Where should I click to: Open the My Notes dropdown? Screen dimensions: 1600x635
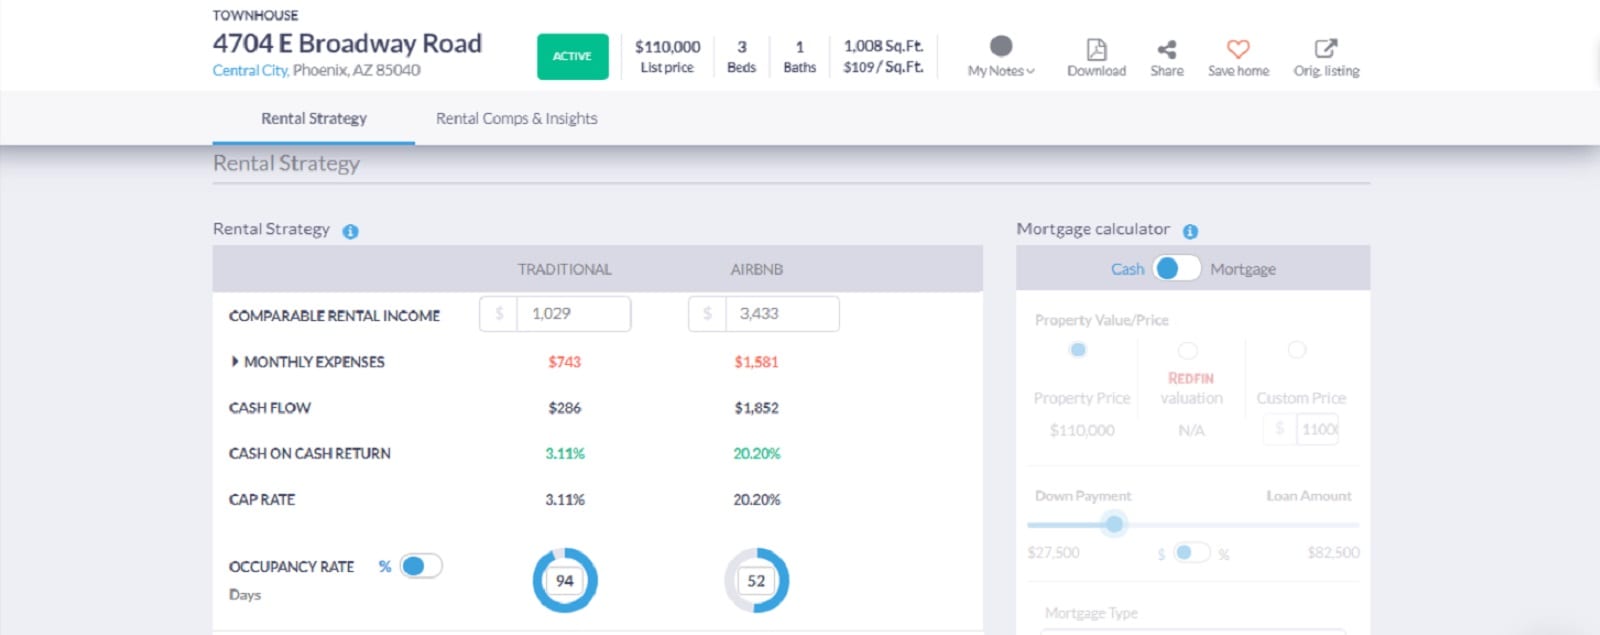pos(1001,71)
